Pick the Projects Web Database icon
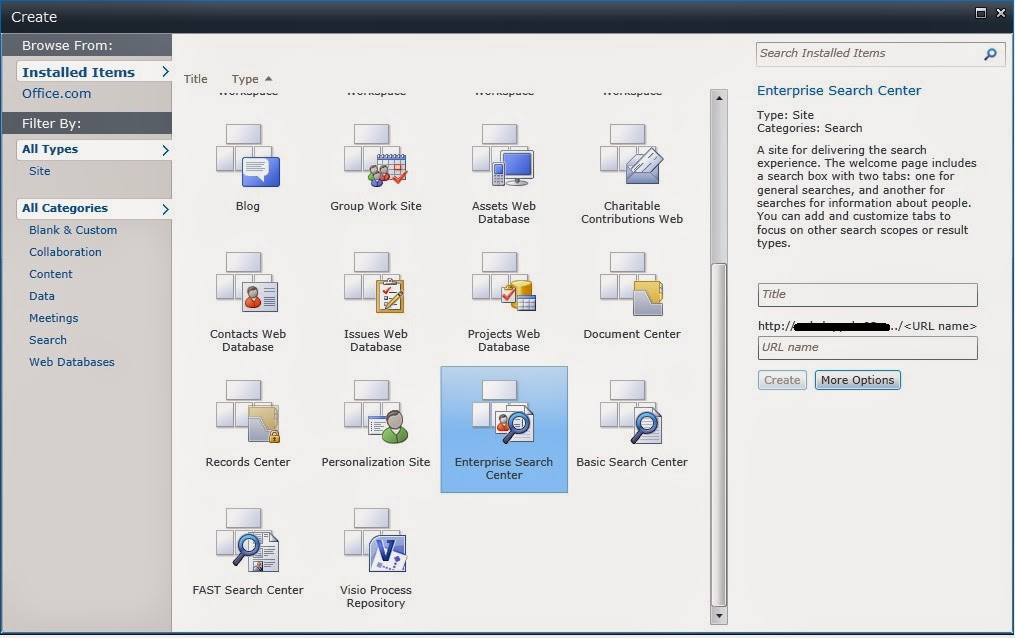The height and width of the screenshot is (638, 1015). point(504,283)
